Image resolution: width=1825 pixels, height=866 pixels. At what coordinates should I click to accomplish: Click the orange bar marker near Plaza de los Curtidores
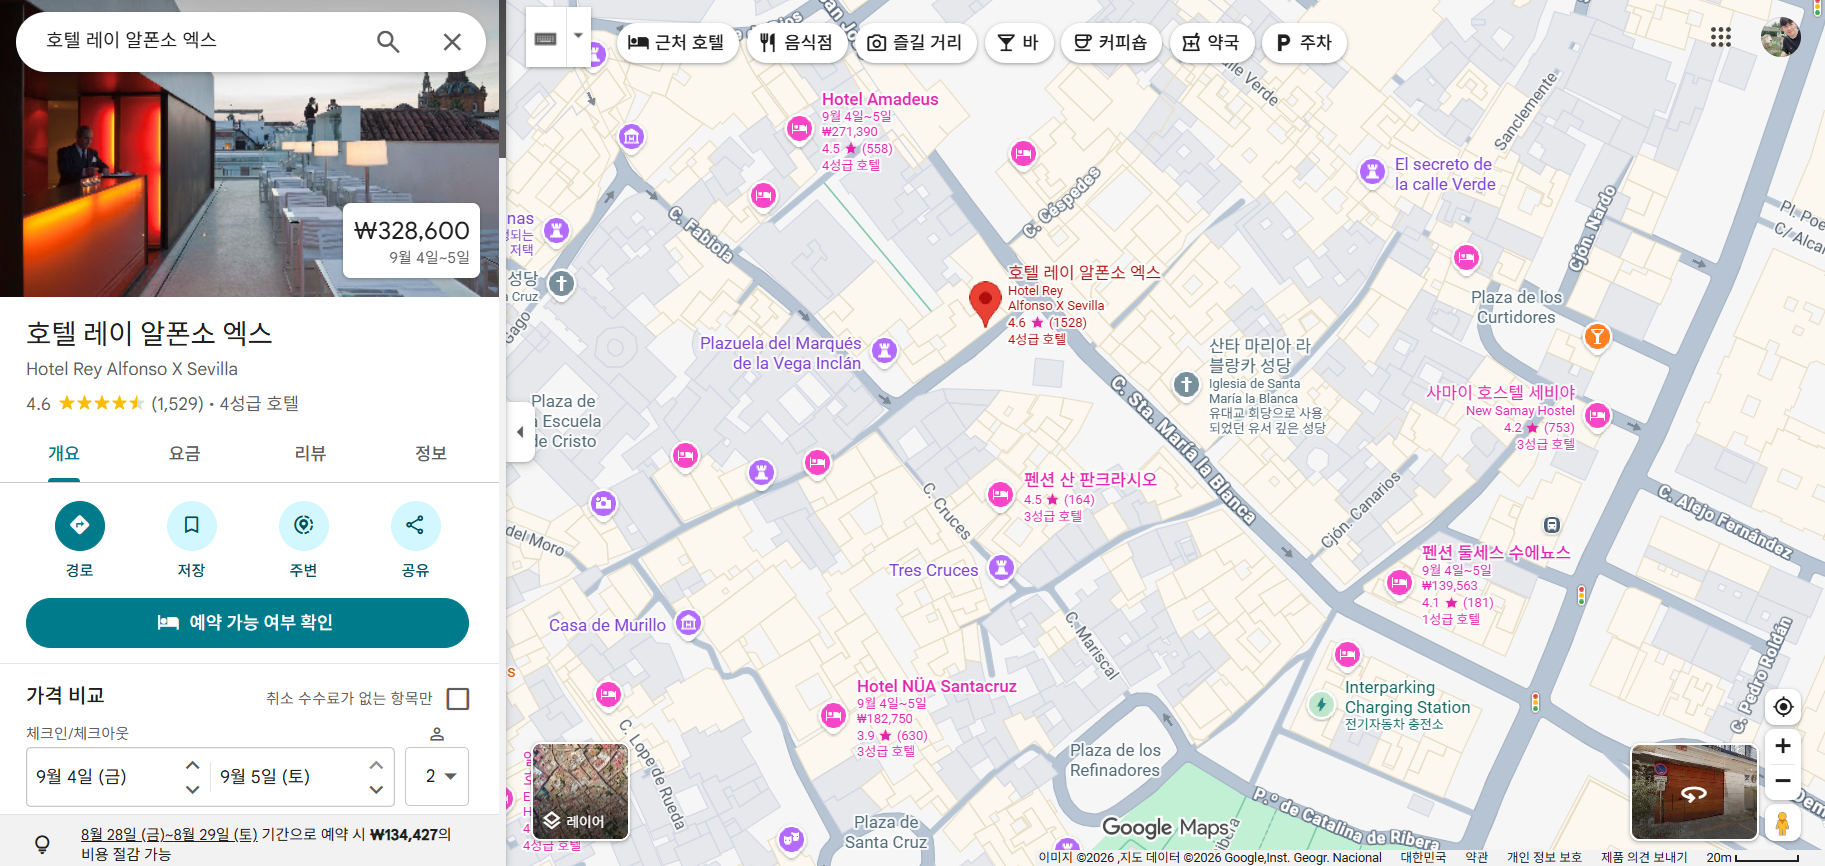click(x=1598, y=336)
